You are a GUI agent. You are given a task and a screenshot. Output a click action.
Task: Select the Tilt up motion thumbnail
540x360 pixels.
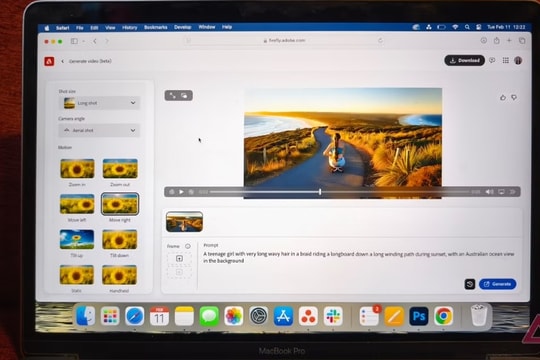[77, 239]
